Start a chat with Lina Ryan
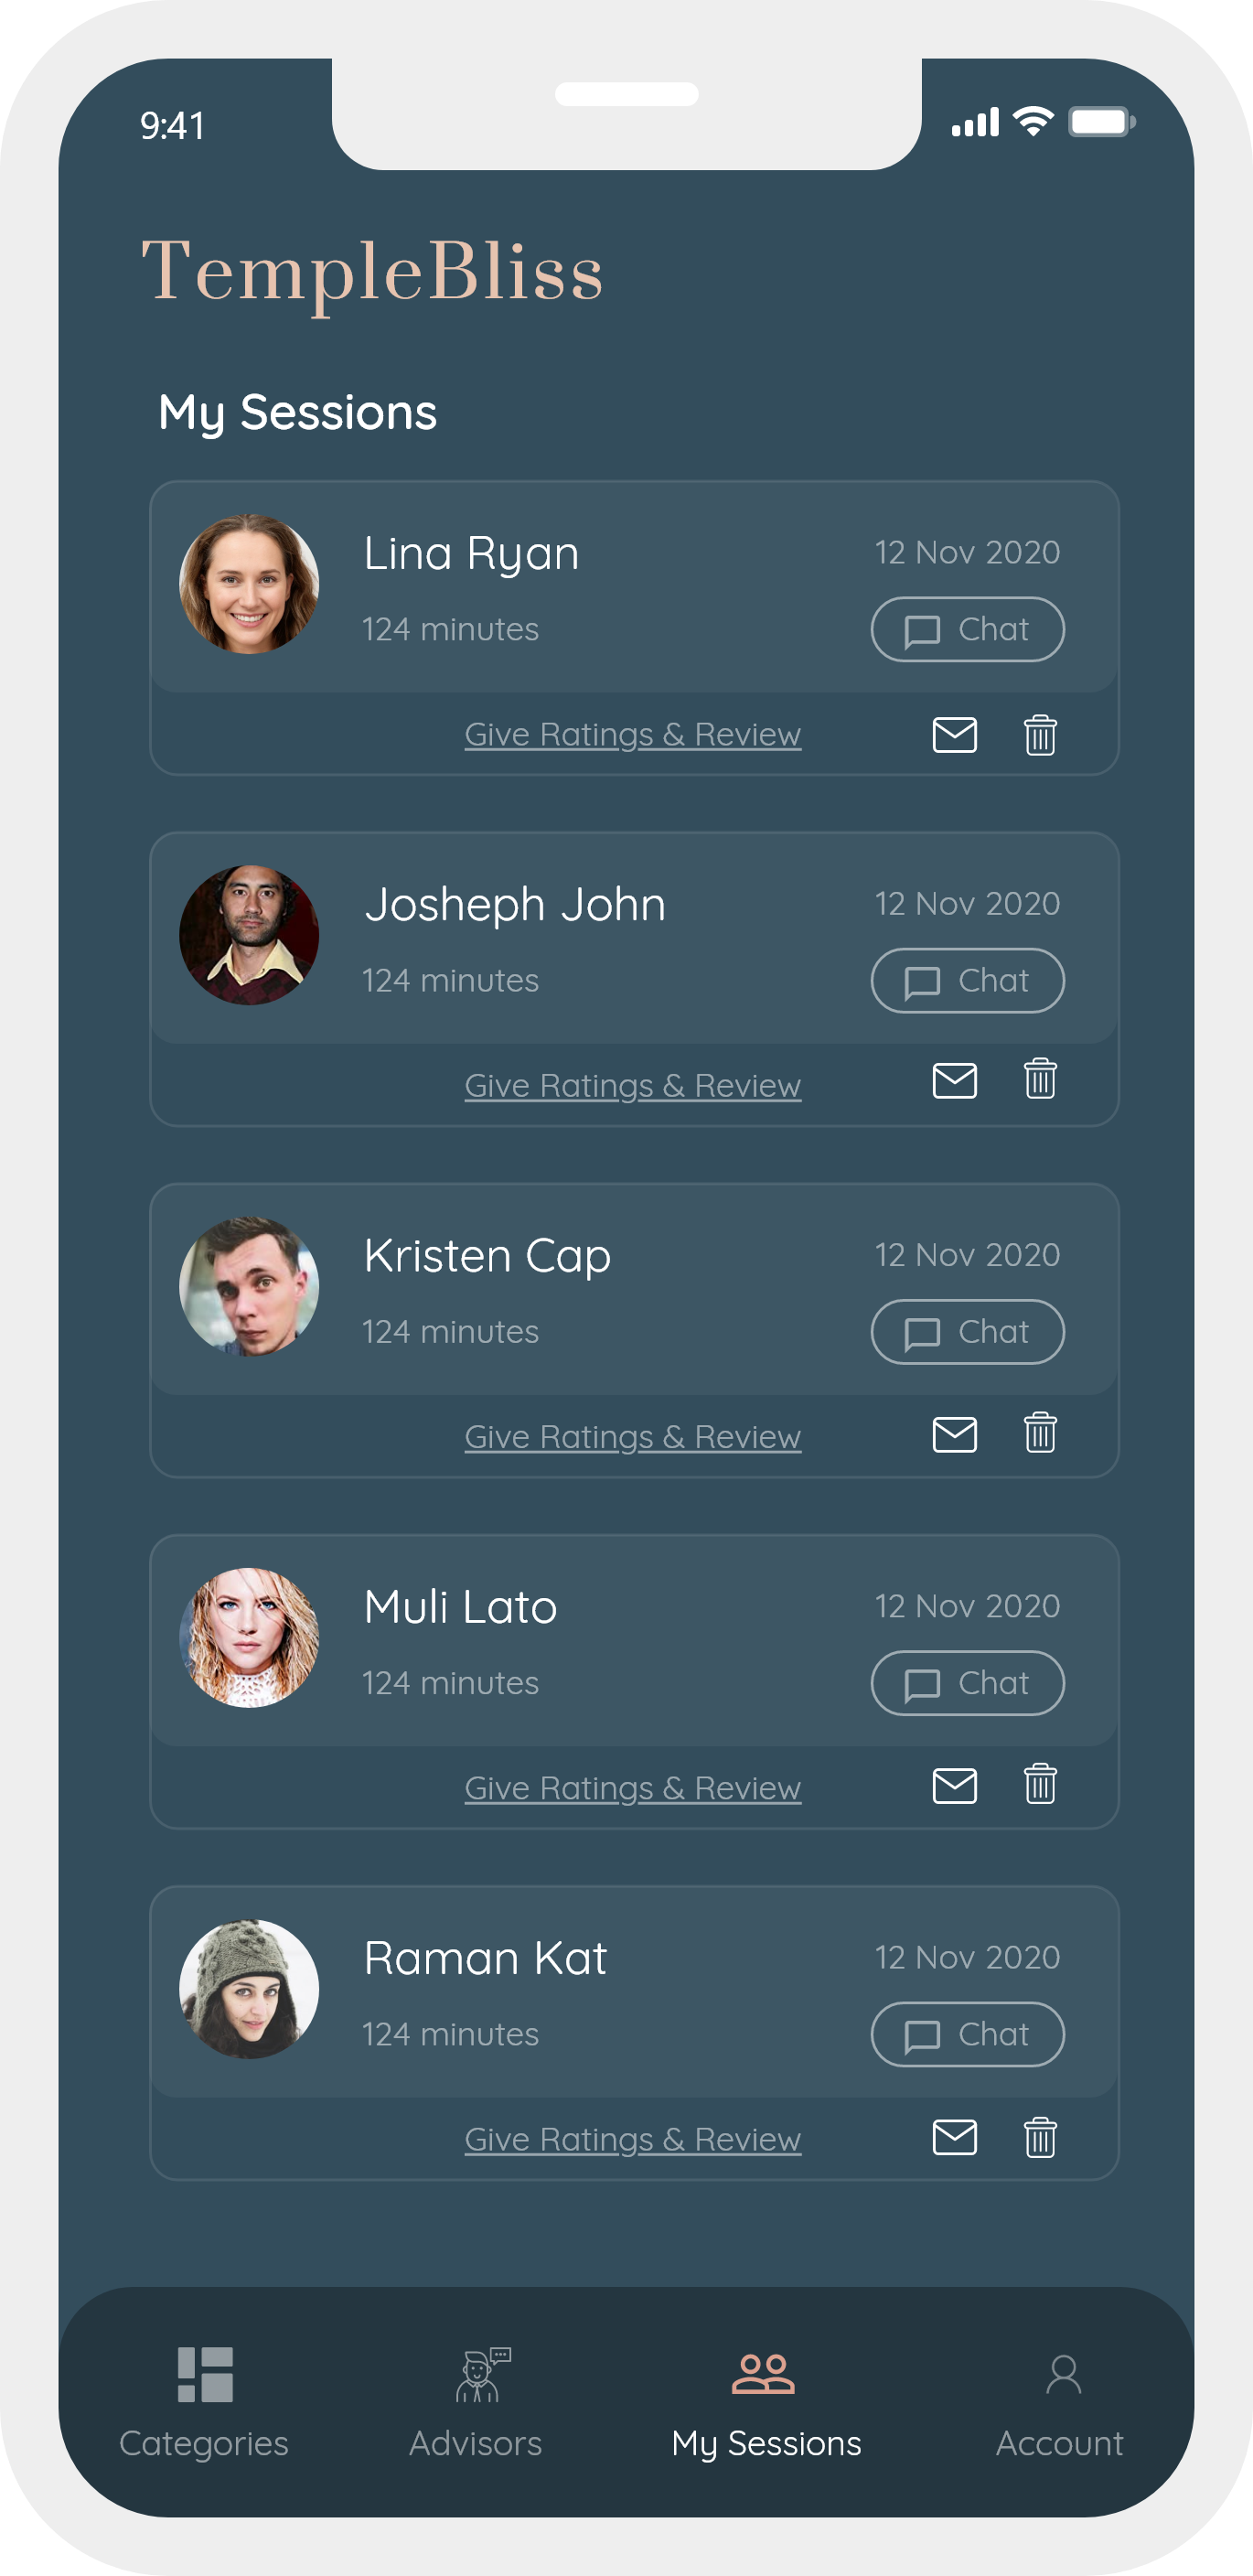Screen dimensions: 1253x2576 967,629
